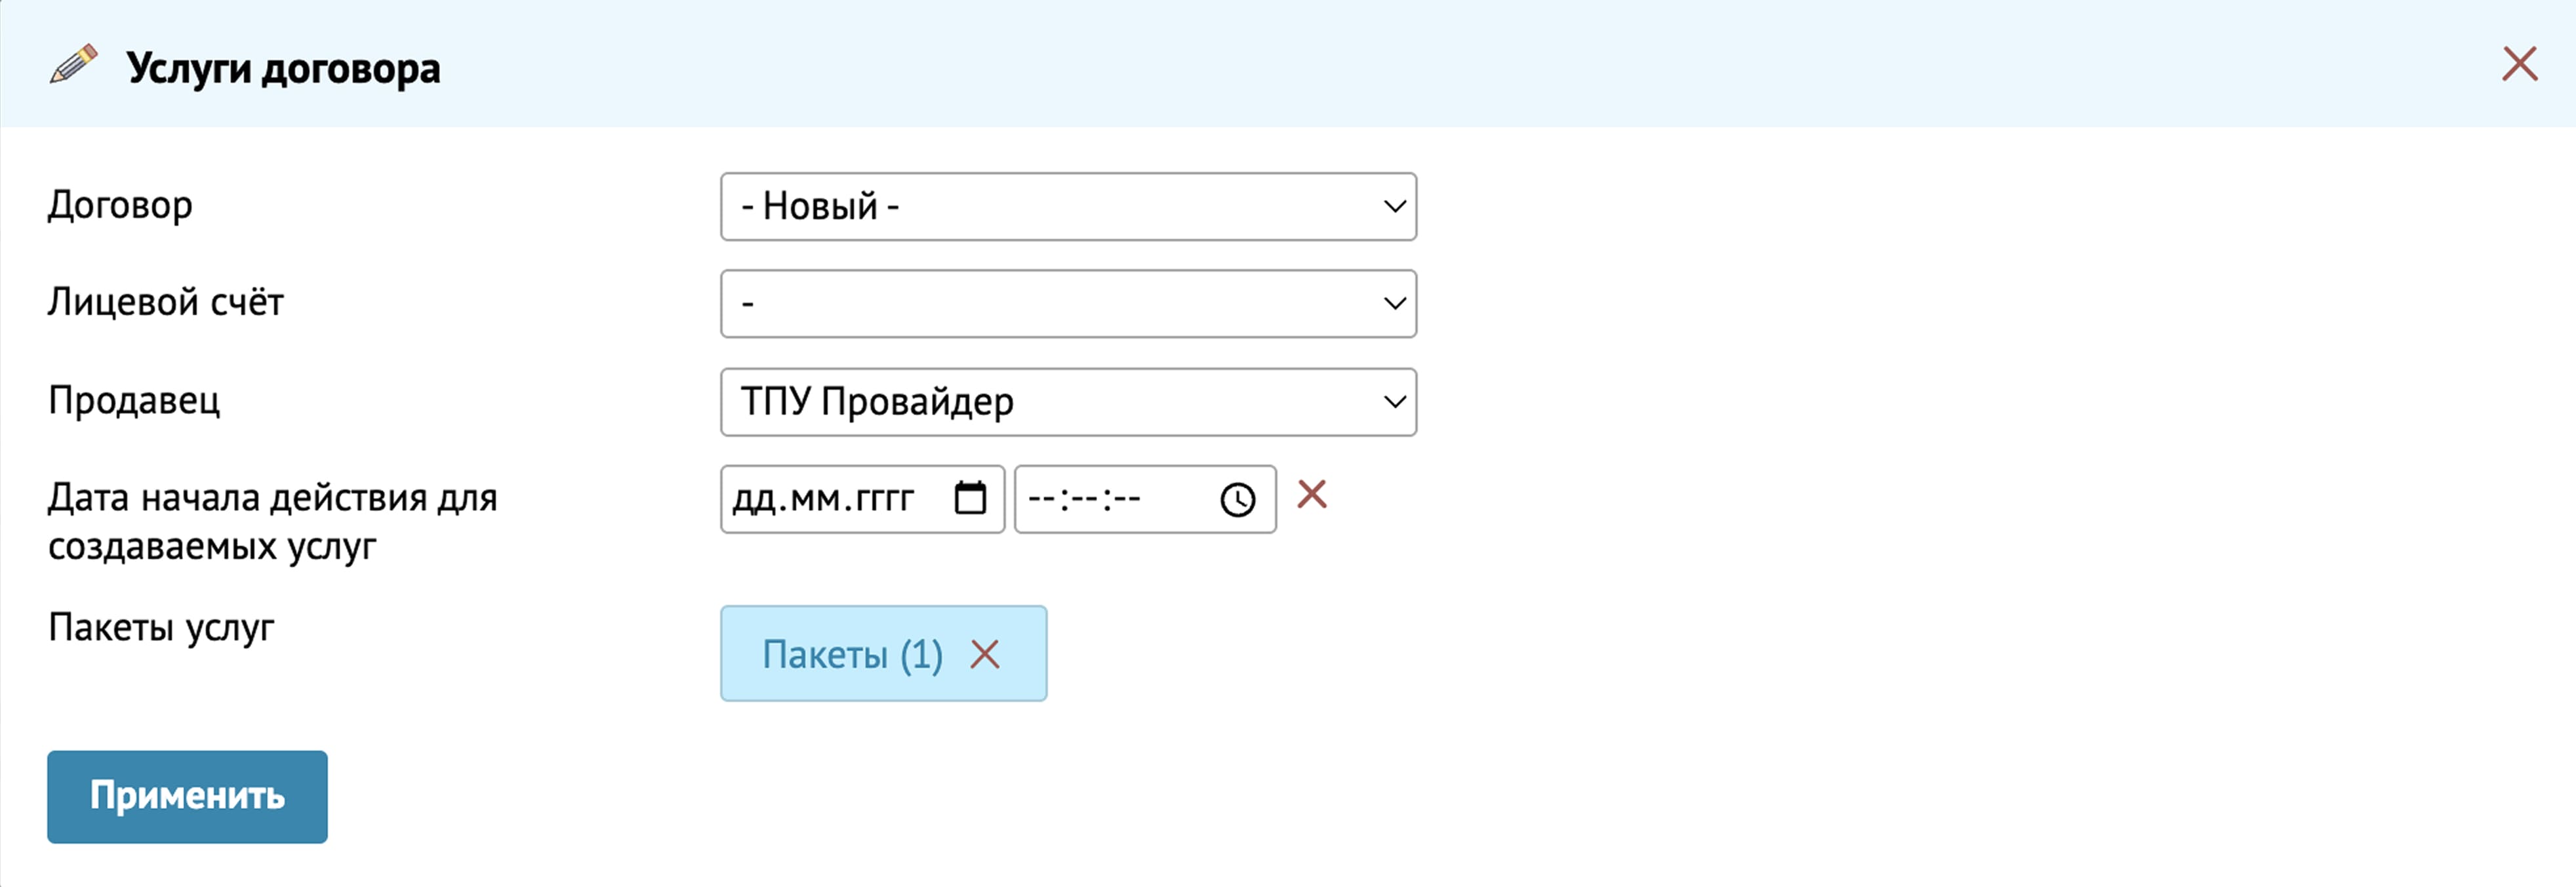Viewport: 2576px width, 887px height.
Task: Click the year segment гггг in date field
Action: coord(884,498)
